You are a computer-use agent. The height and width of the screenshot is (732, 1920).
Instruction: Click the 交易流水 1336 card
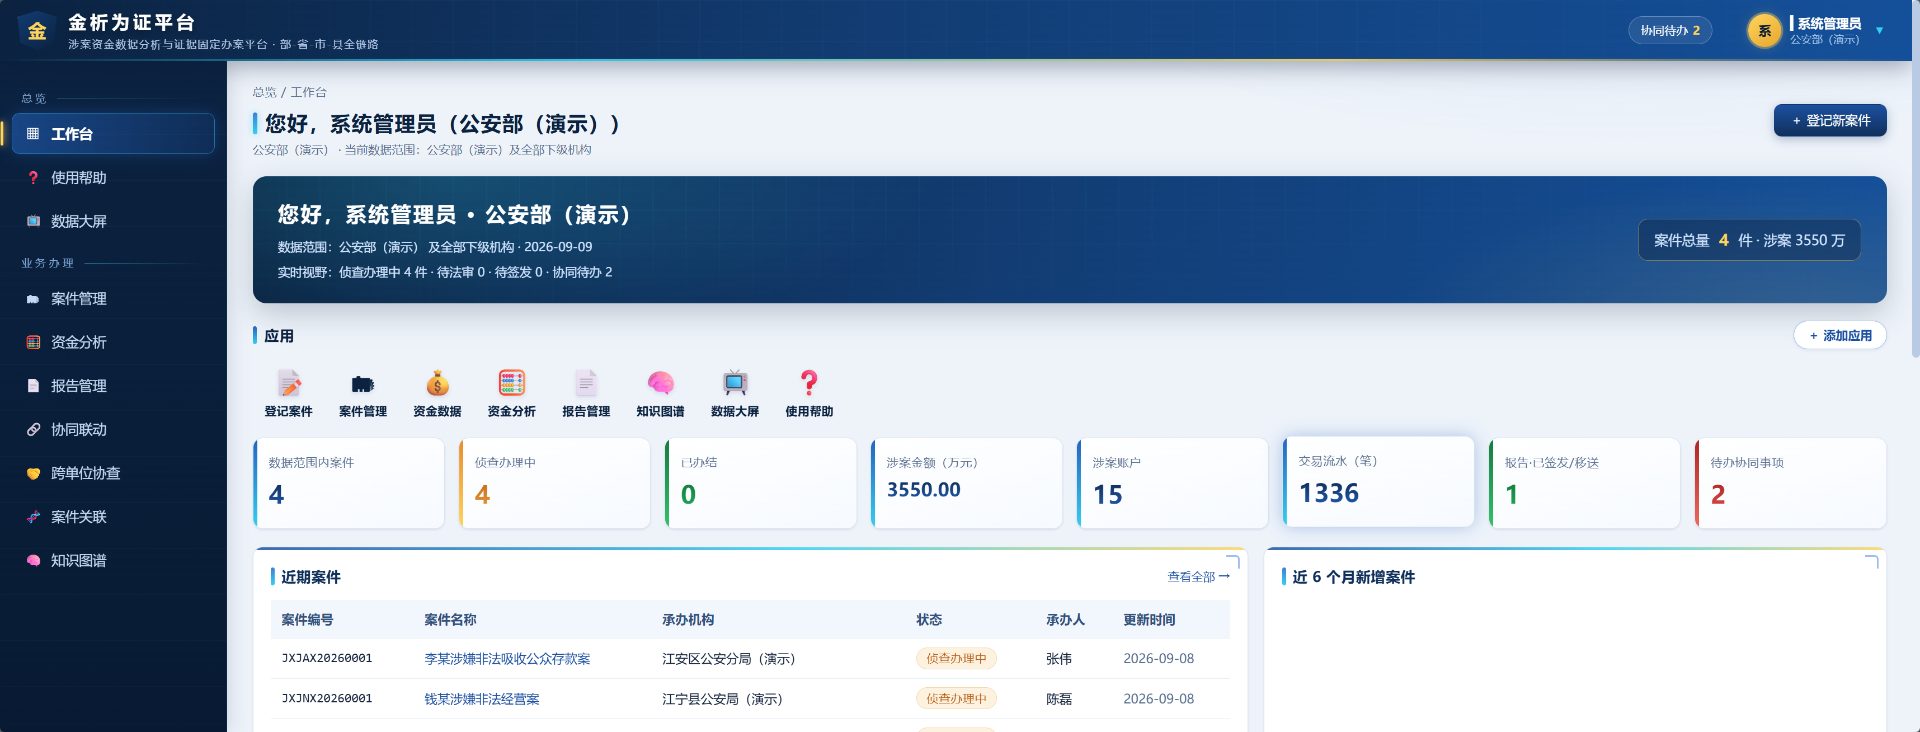pyautogui.click(x=1379, y=481)
